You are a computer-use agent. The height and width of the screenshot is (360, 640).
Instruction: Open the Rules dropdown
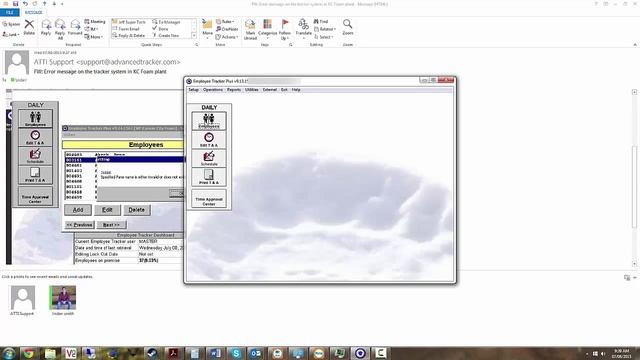point(225,21)
